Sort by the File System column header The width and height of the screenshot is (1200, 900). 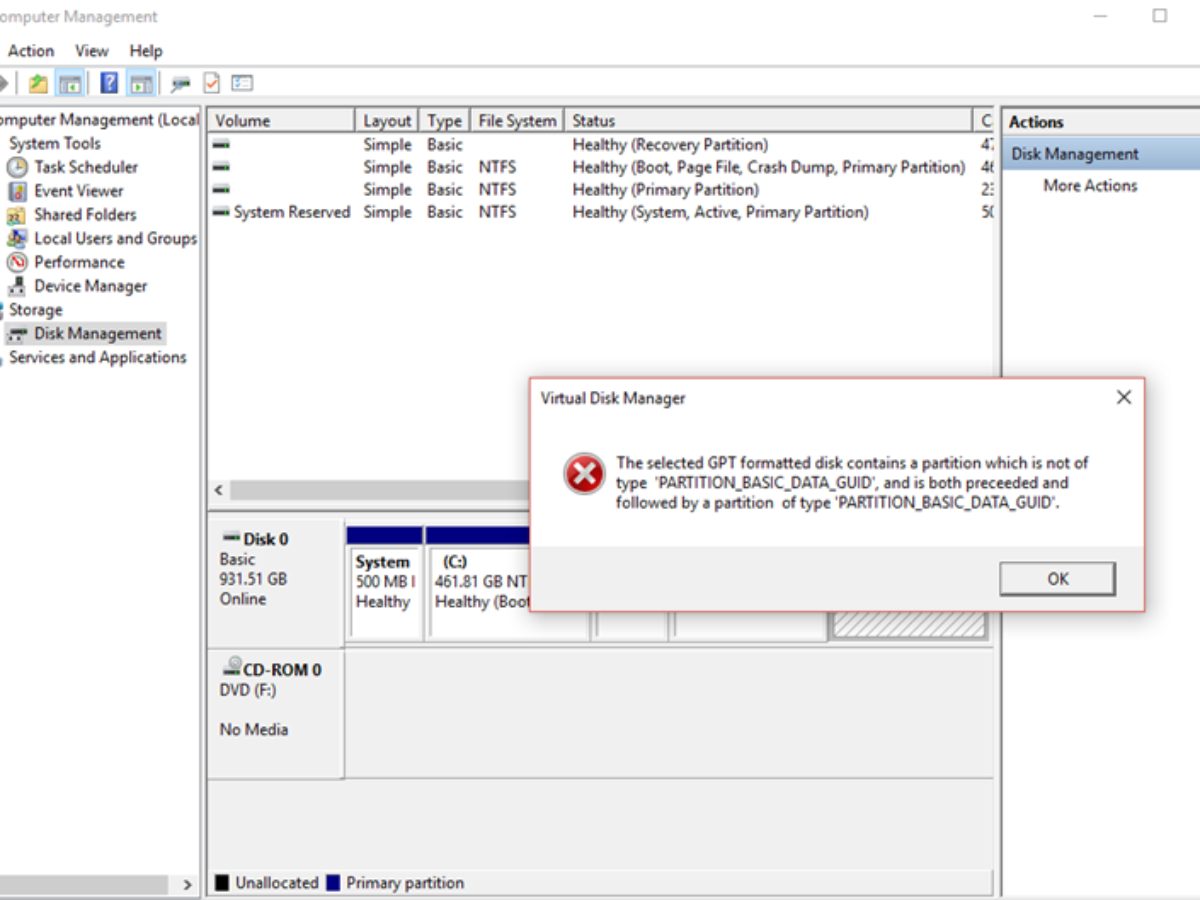pyautogui.click(x=517, y=121)
